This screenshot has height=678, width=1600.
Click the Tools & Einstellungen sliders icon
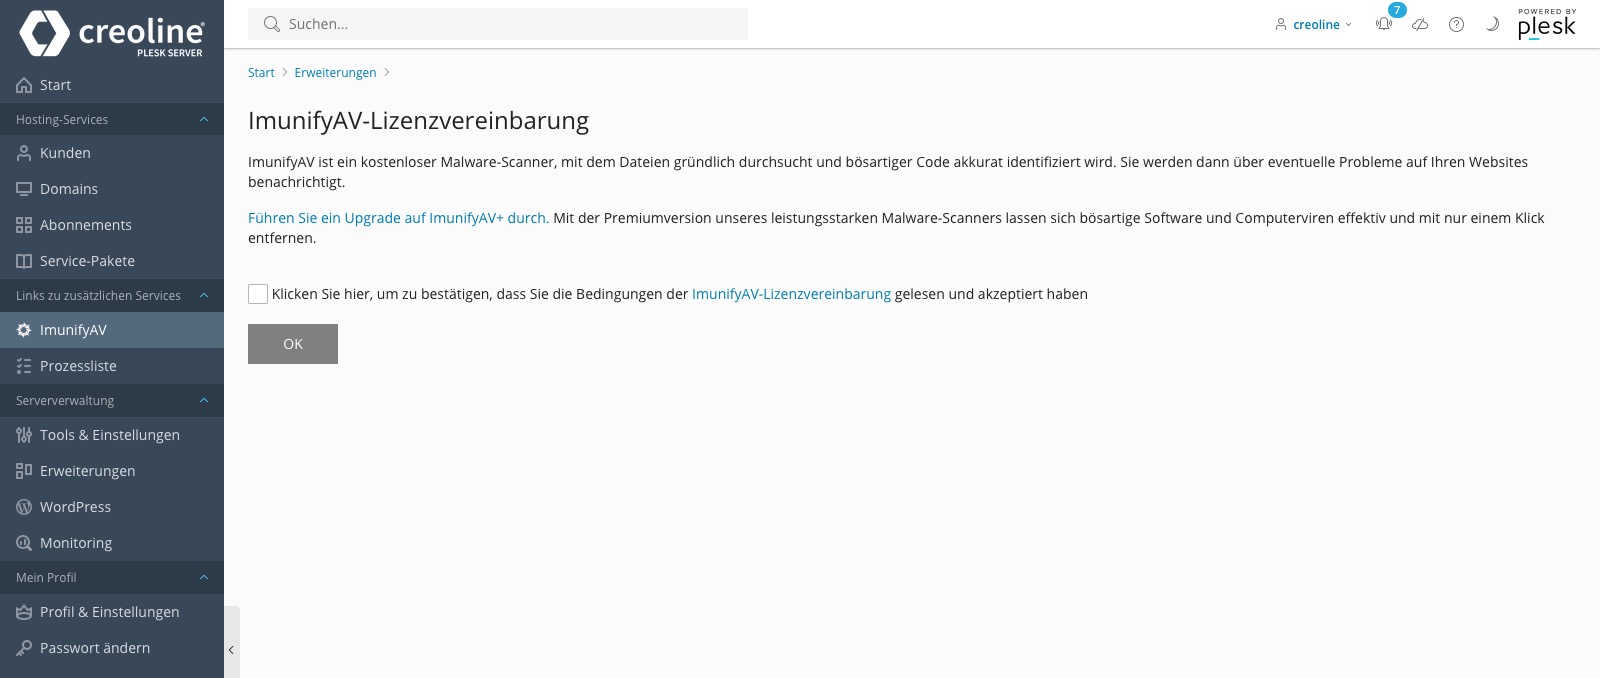pos(24,435)
